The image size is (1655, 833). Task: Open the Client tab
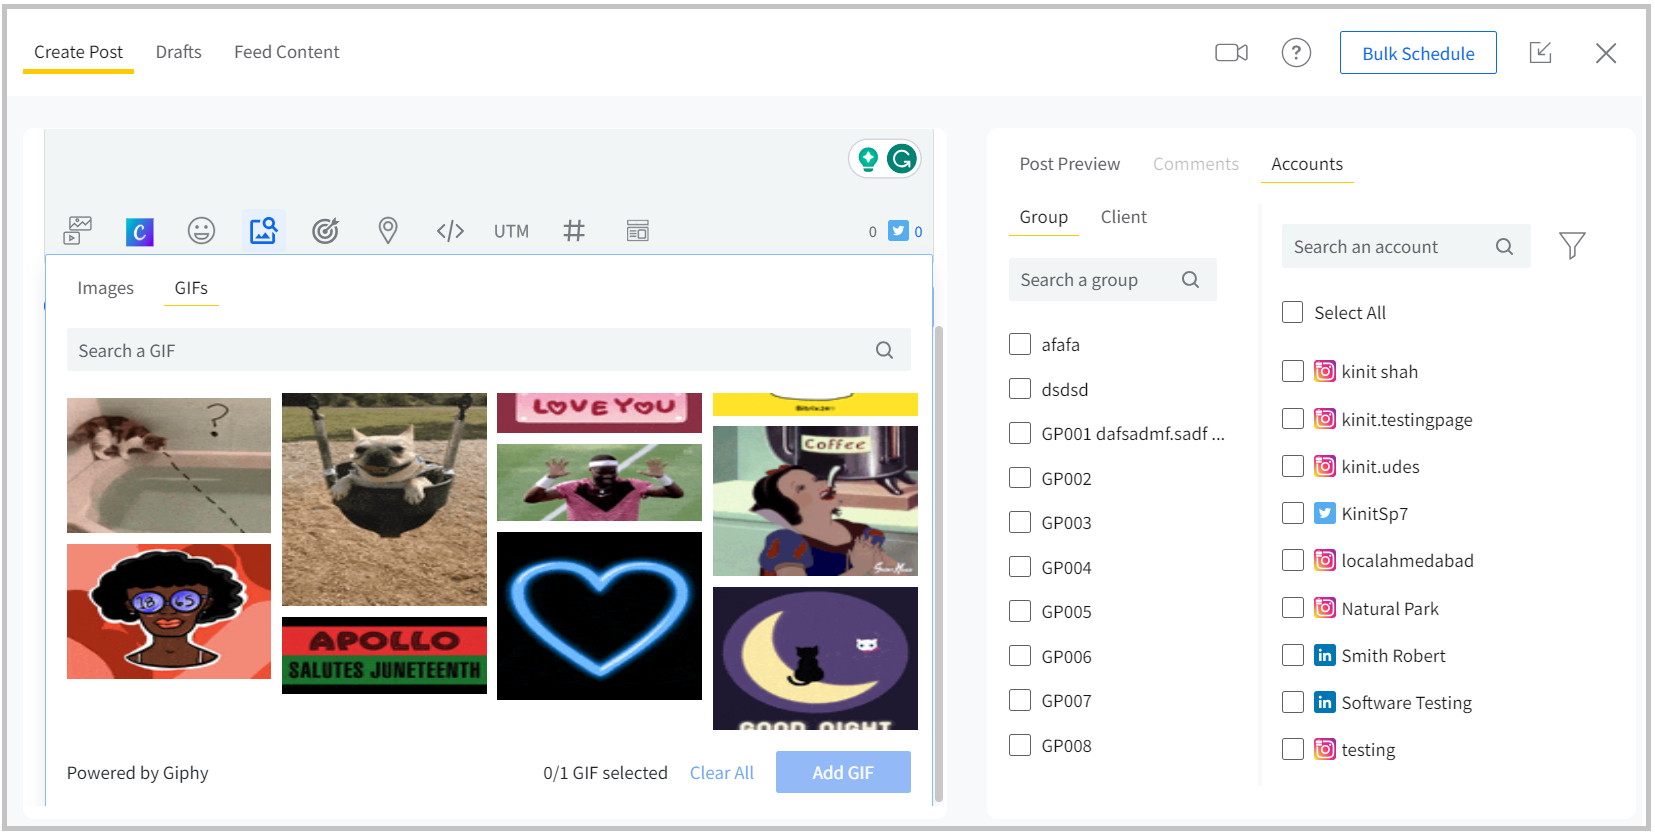[x=1123, y=217]
